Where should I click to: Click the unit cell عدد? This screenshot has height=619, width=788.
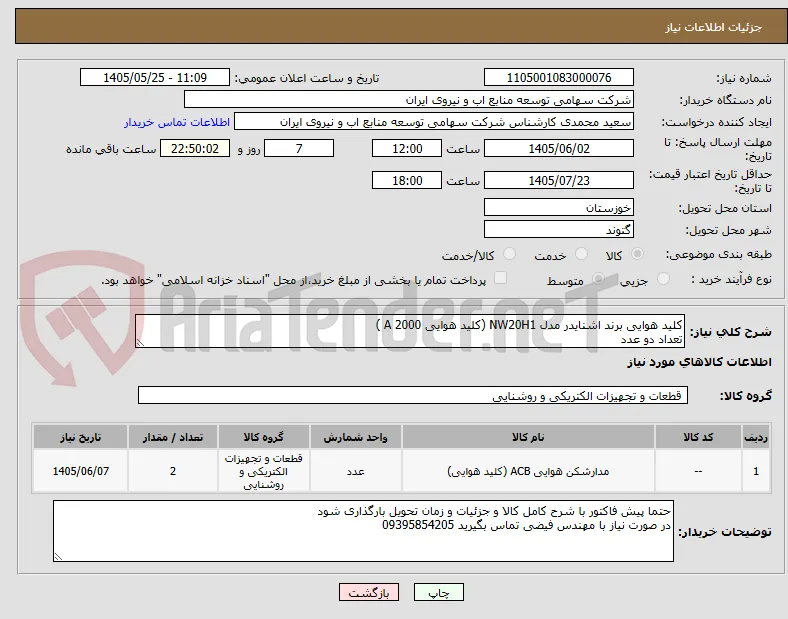pyautogui.click(x=356, y=471)
